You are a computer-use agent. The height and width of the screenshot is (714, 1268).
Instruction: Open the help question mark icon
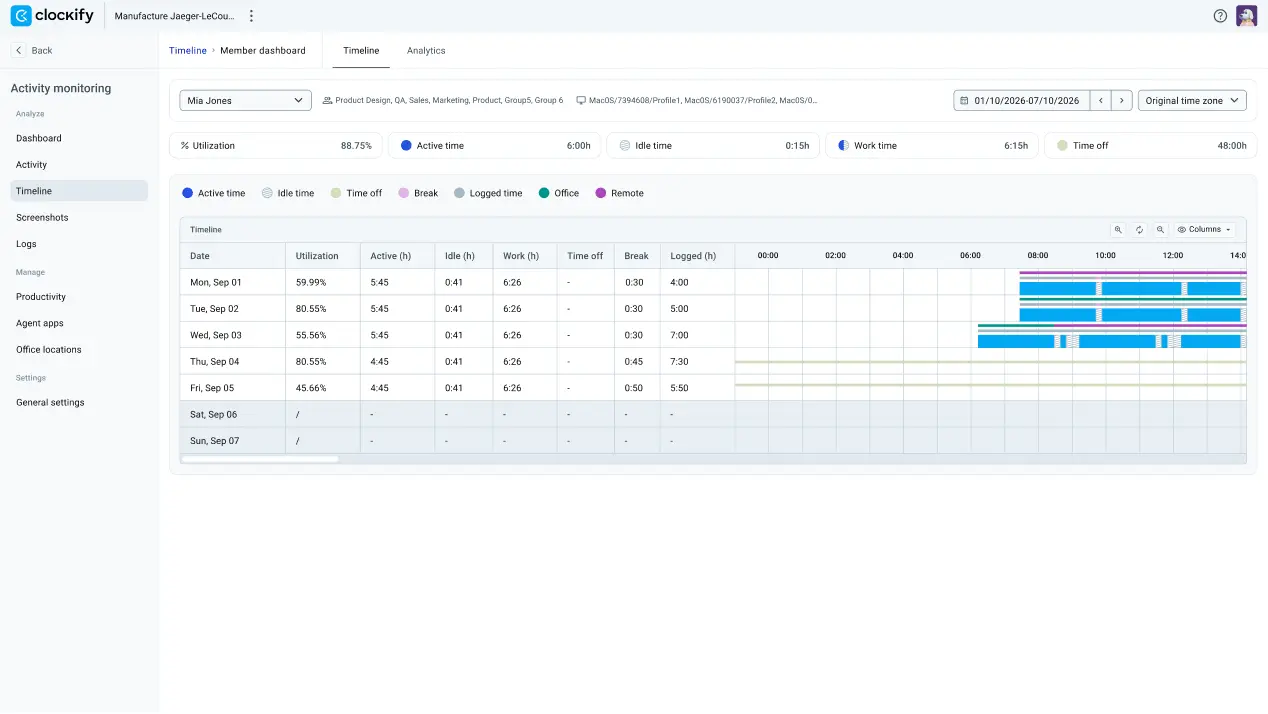pyautogui.click(x=1220, y=16)
